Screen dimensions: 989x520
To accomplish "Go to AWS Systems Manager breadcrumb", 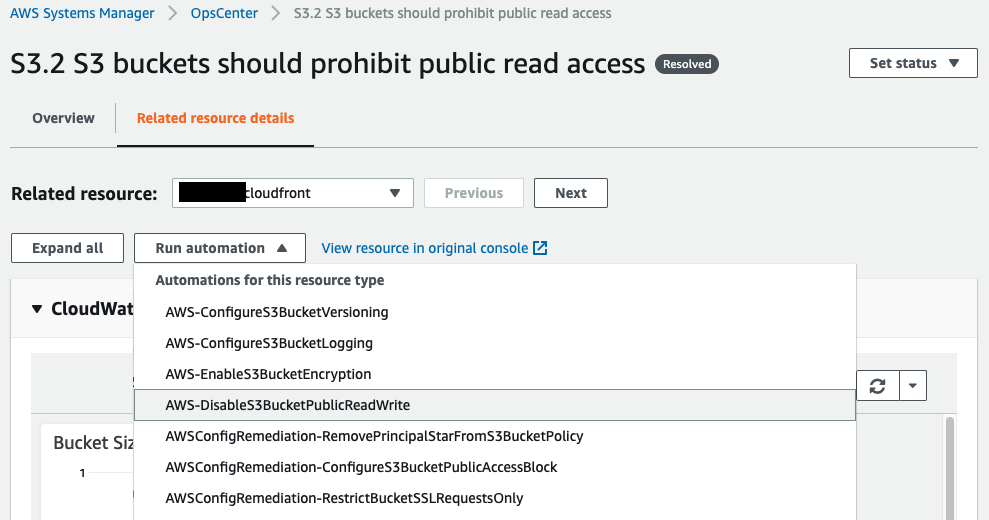I will point(82,13).
